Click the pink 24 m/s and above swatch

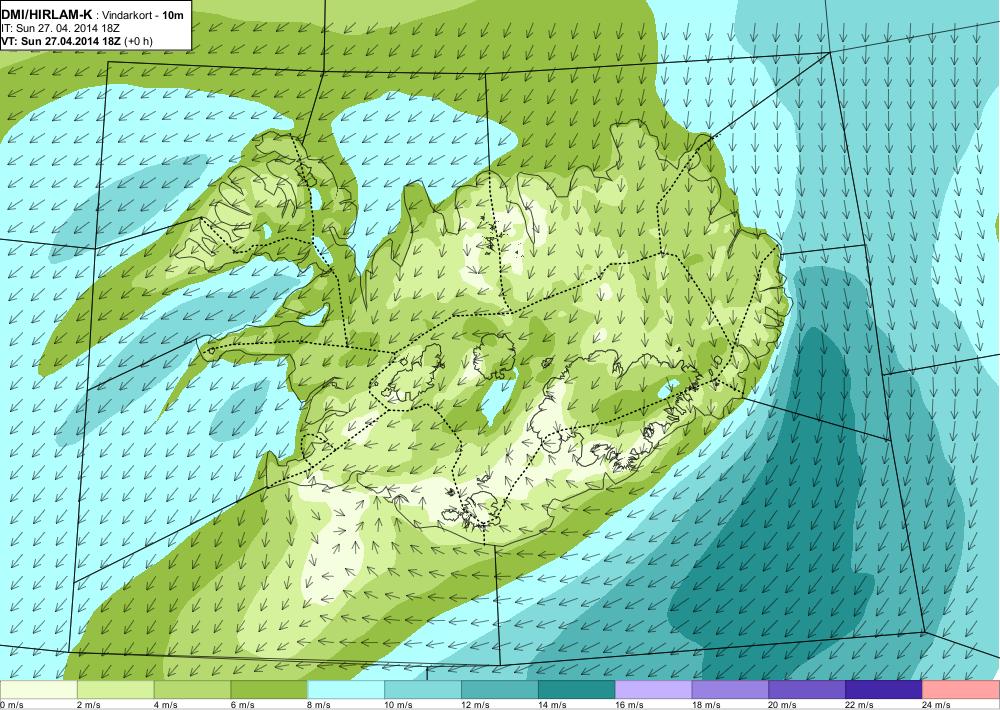pyautogui.click(x=961, y=690)
